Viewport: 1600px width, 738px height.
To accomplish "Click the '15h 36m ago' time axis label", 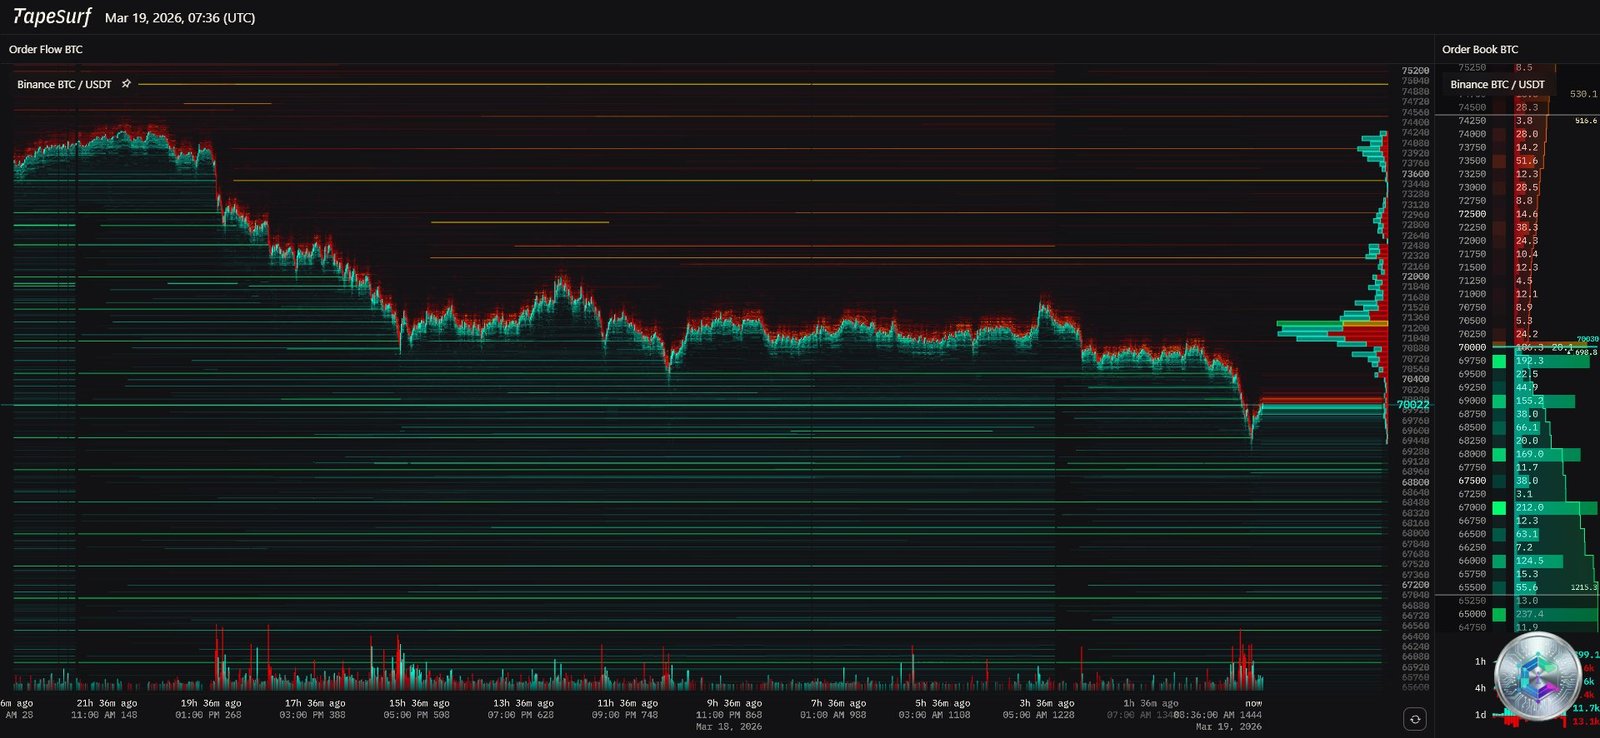I will pos(419,703).
